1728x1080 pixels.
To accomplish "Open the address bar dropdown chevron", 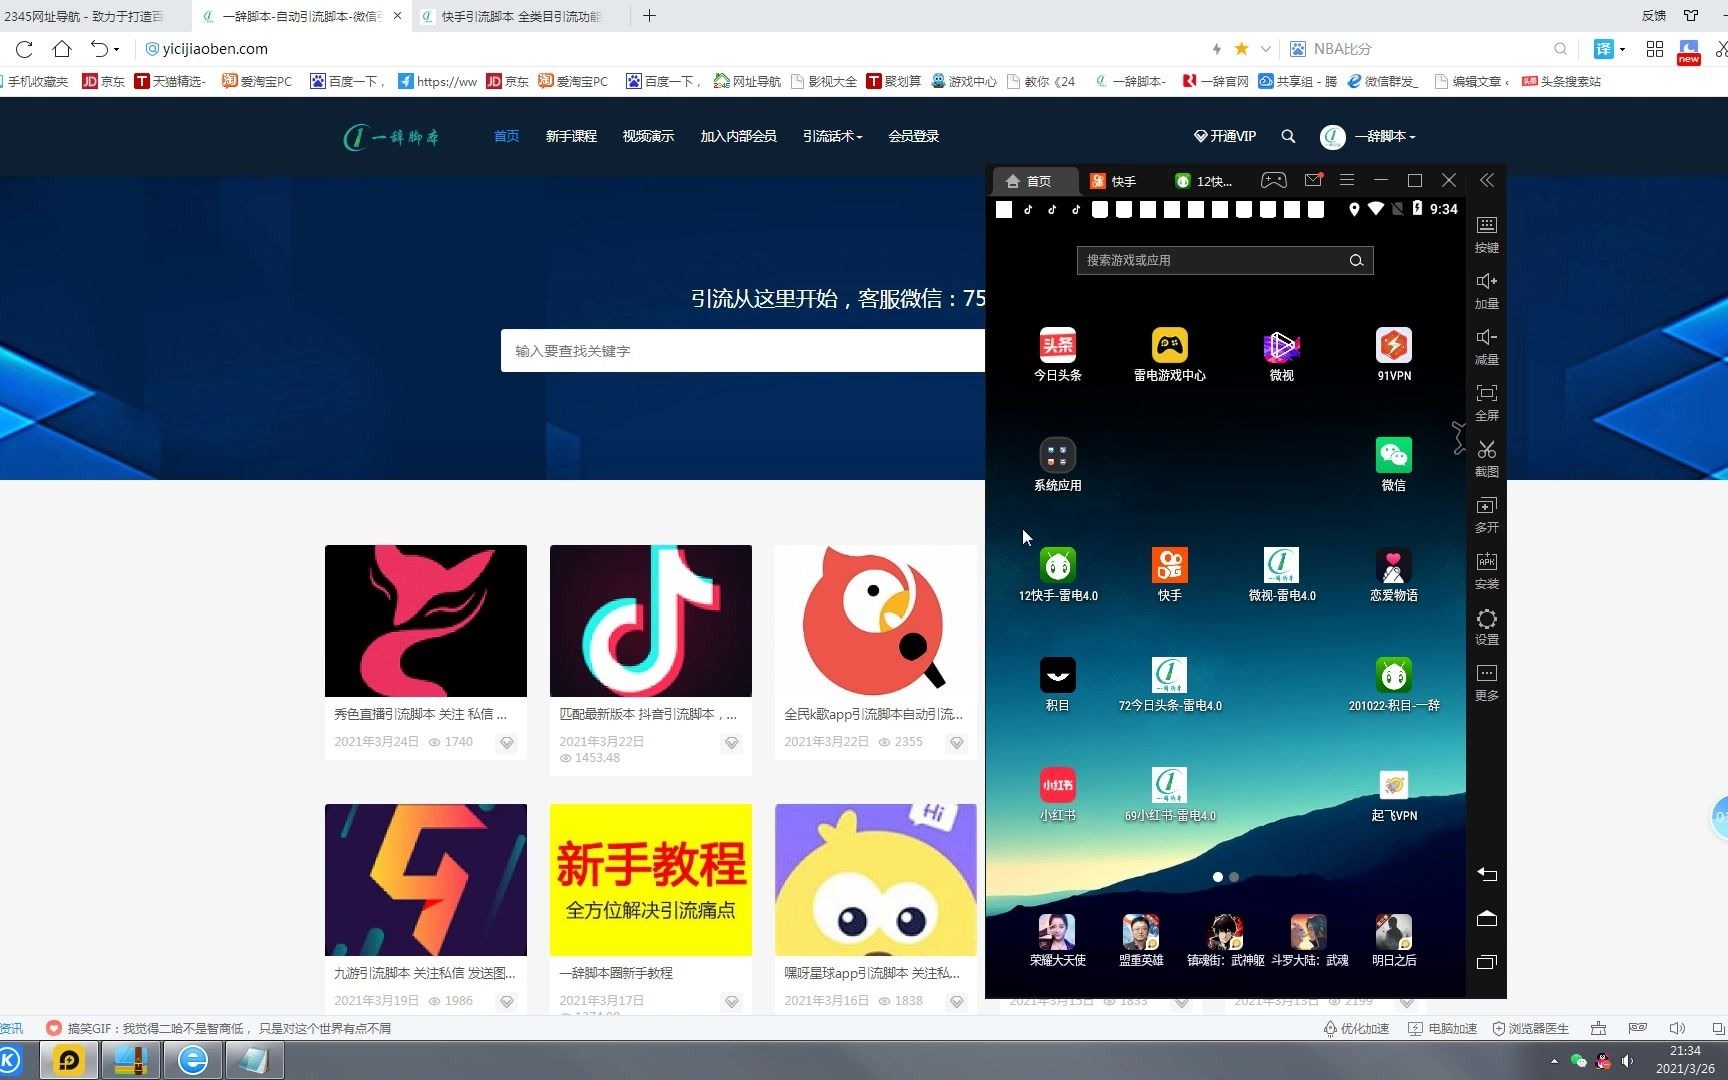I will point(1266,48).
